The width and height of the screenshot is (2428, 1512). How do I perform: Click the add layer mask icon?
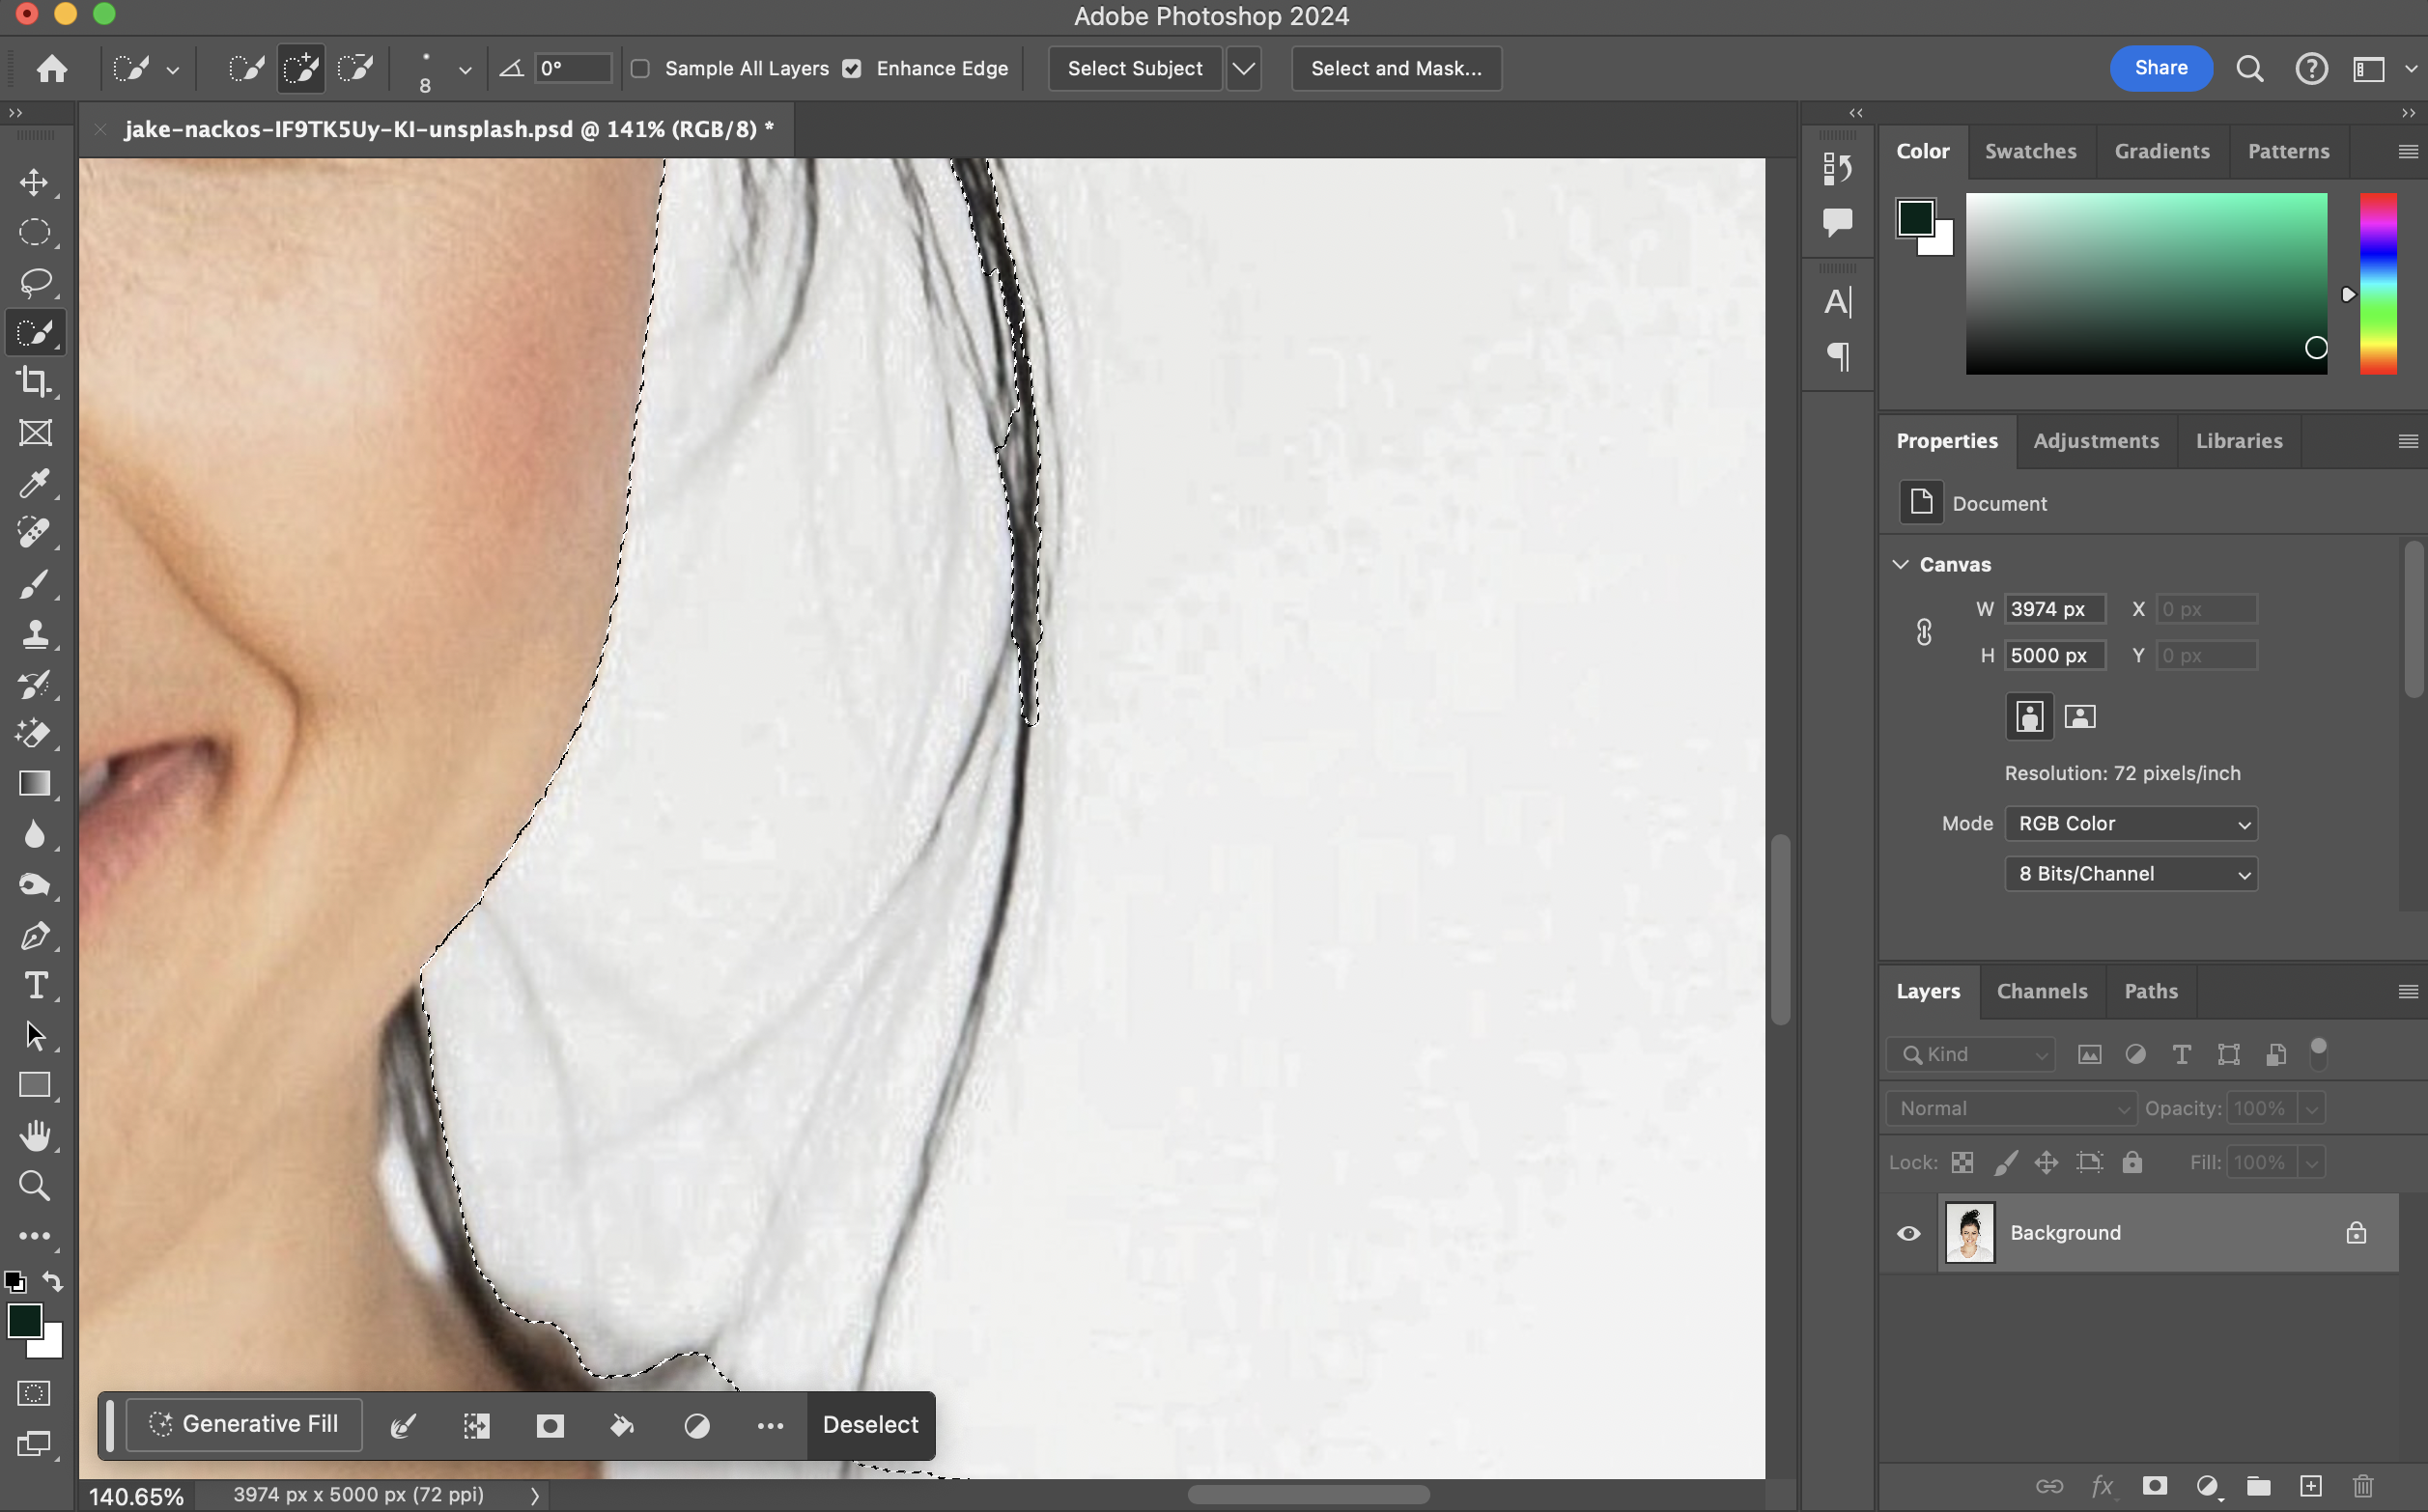tap(2154, 1486)
